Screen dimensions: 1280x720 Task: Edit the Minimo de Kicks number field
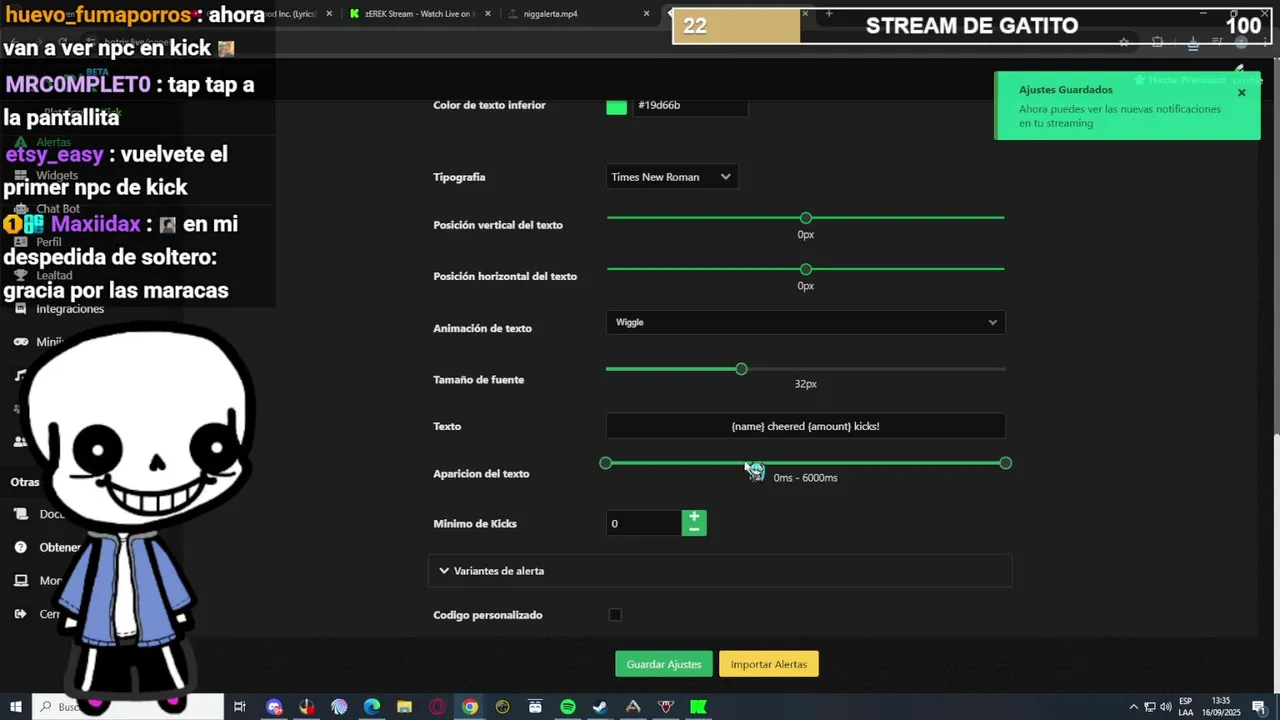(x=643, y=523)
